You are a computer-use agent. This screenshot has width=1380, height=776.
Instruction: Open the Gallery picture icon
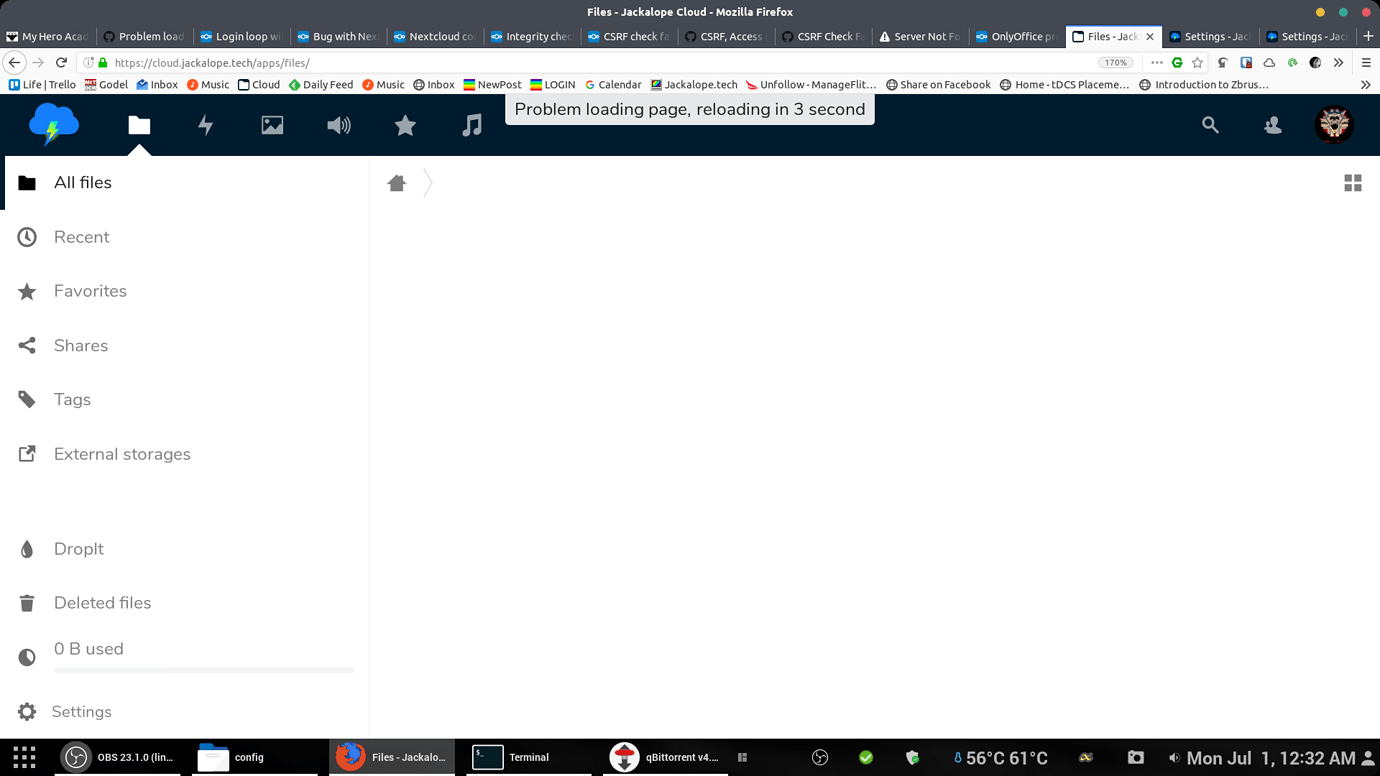pyautogui.click(x=272, y=125)
